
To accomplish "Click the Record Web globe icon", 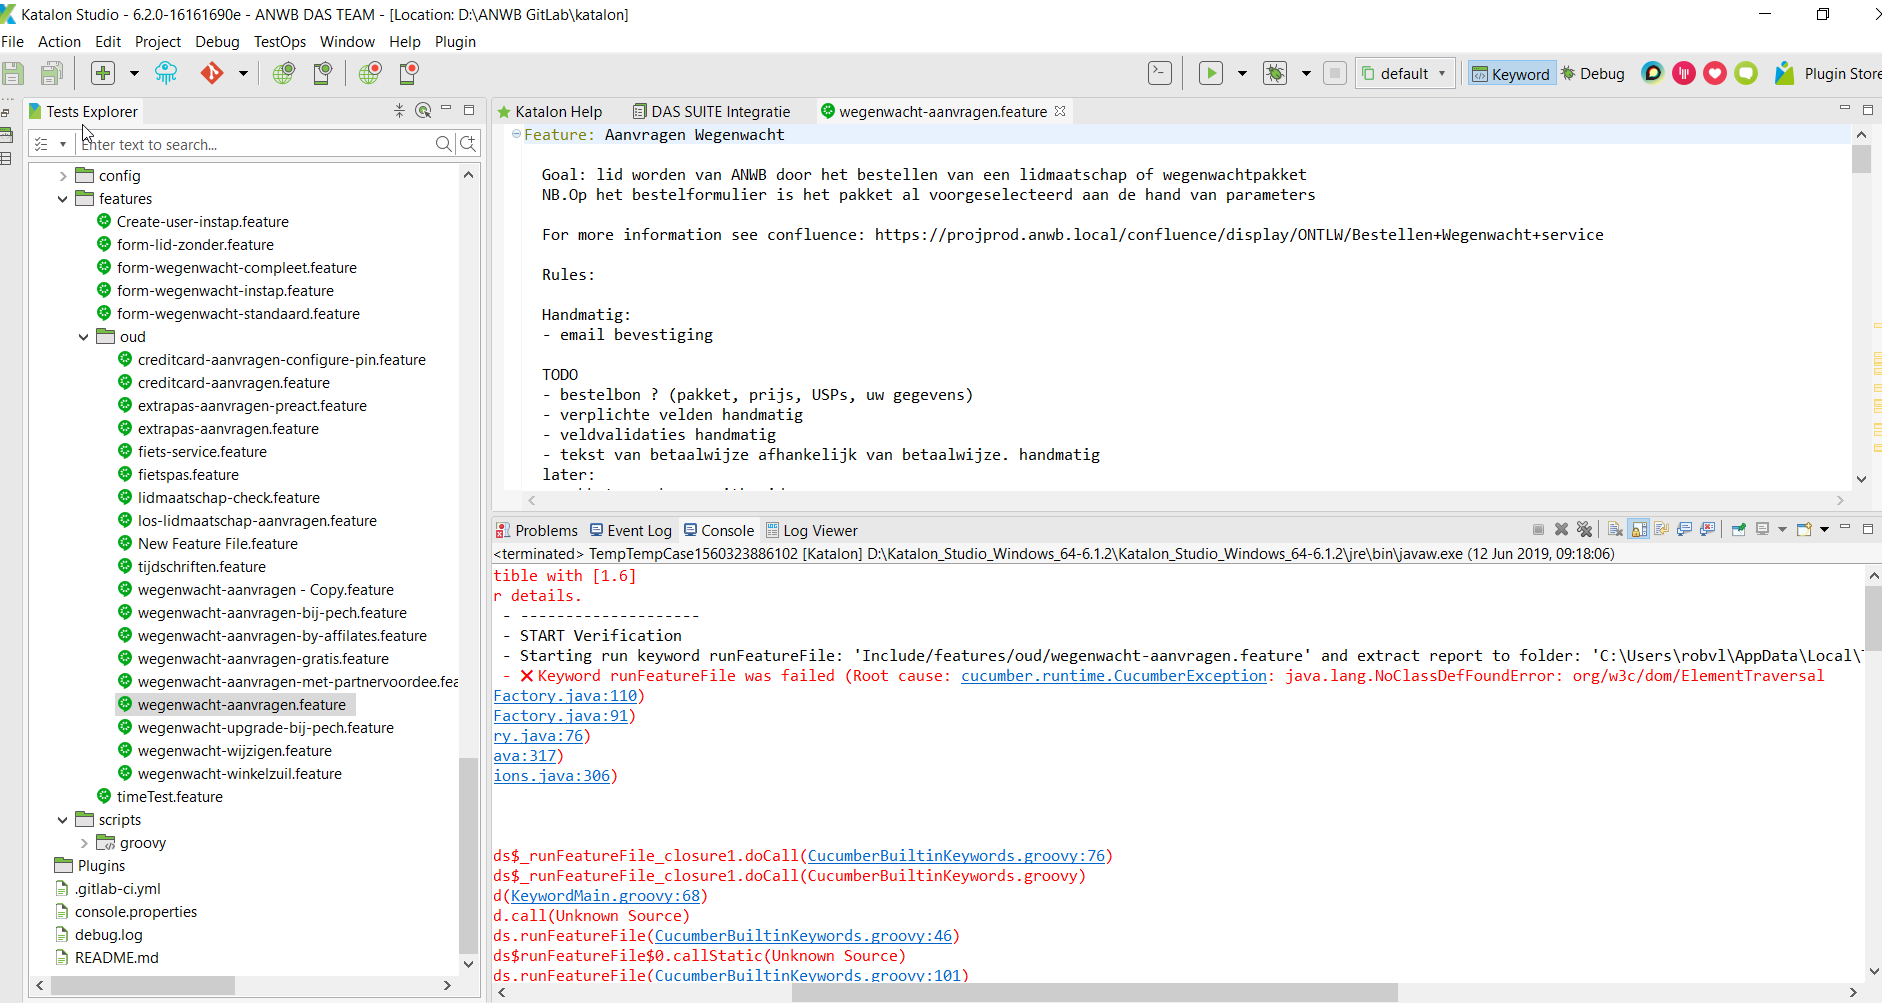I will 370,73.
